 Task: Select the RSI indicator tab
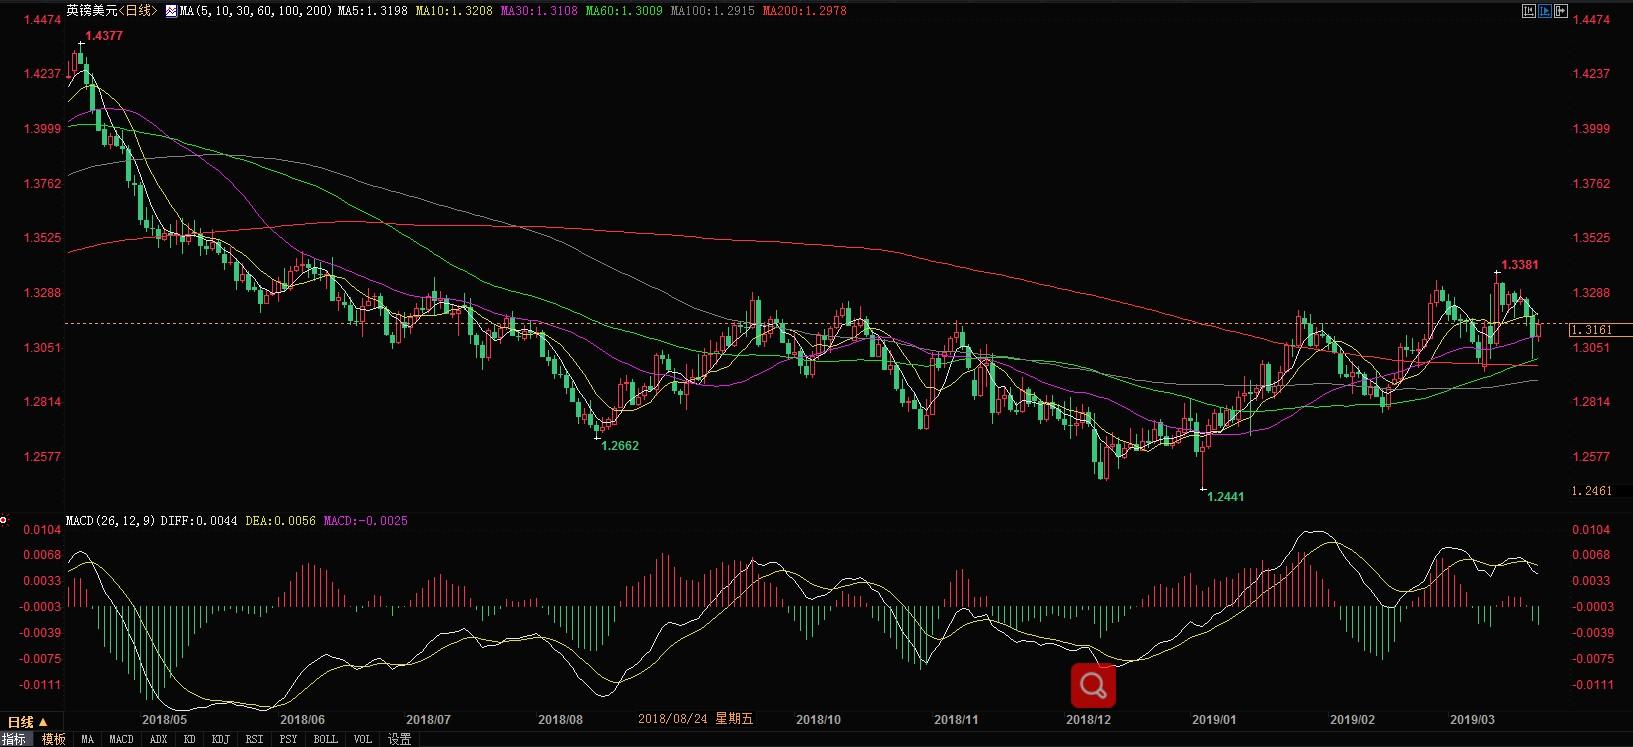[254, 739]
